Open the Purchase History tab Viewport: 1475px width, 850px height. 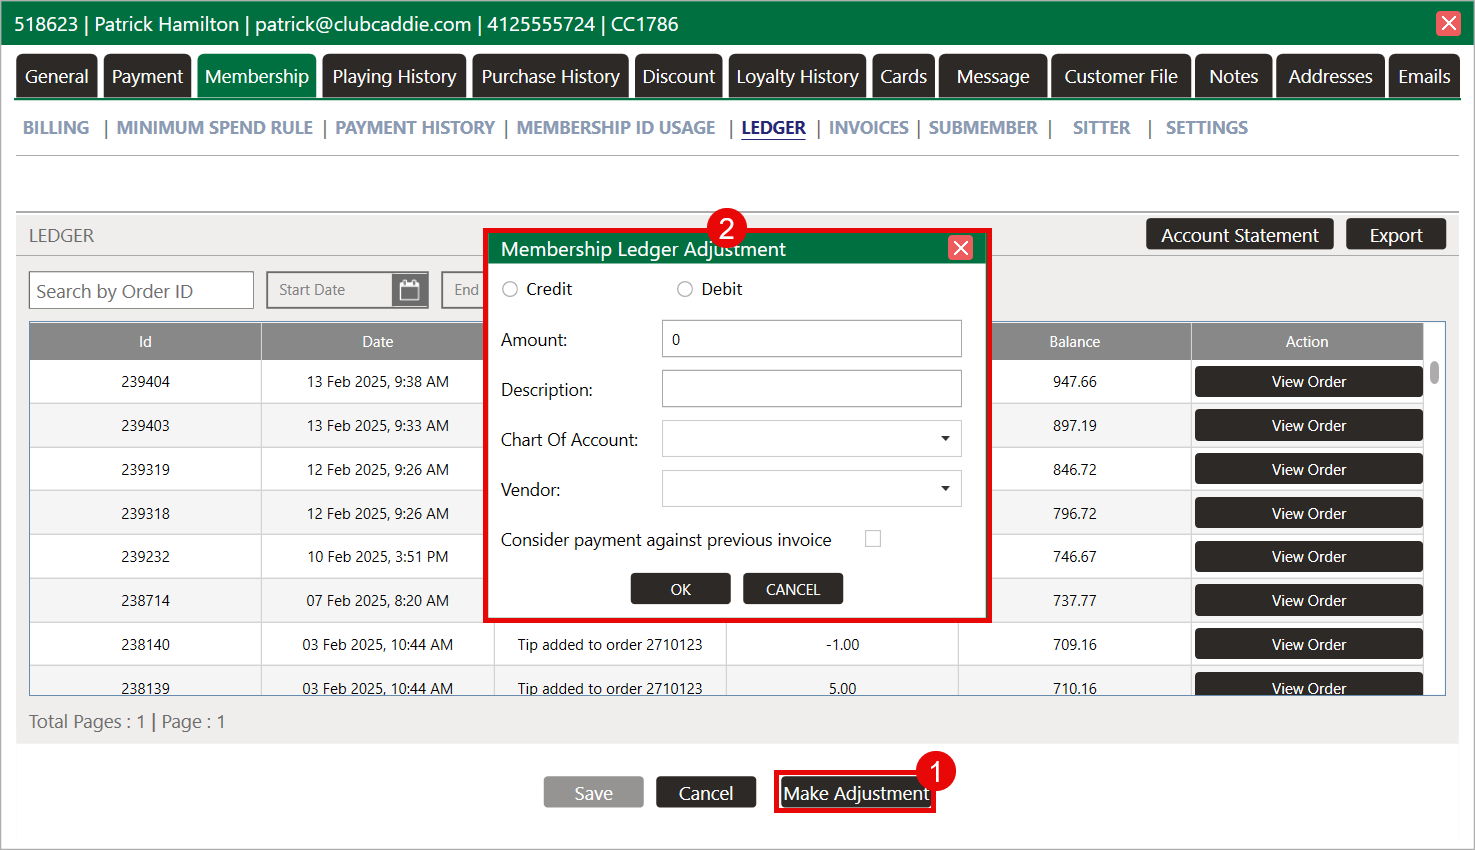click(550, 76)
